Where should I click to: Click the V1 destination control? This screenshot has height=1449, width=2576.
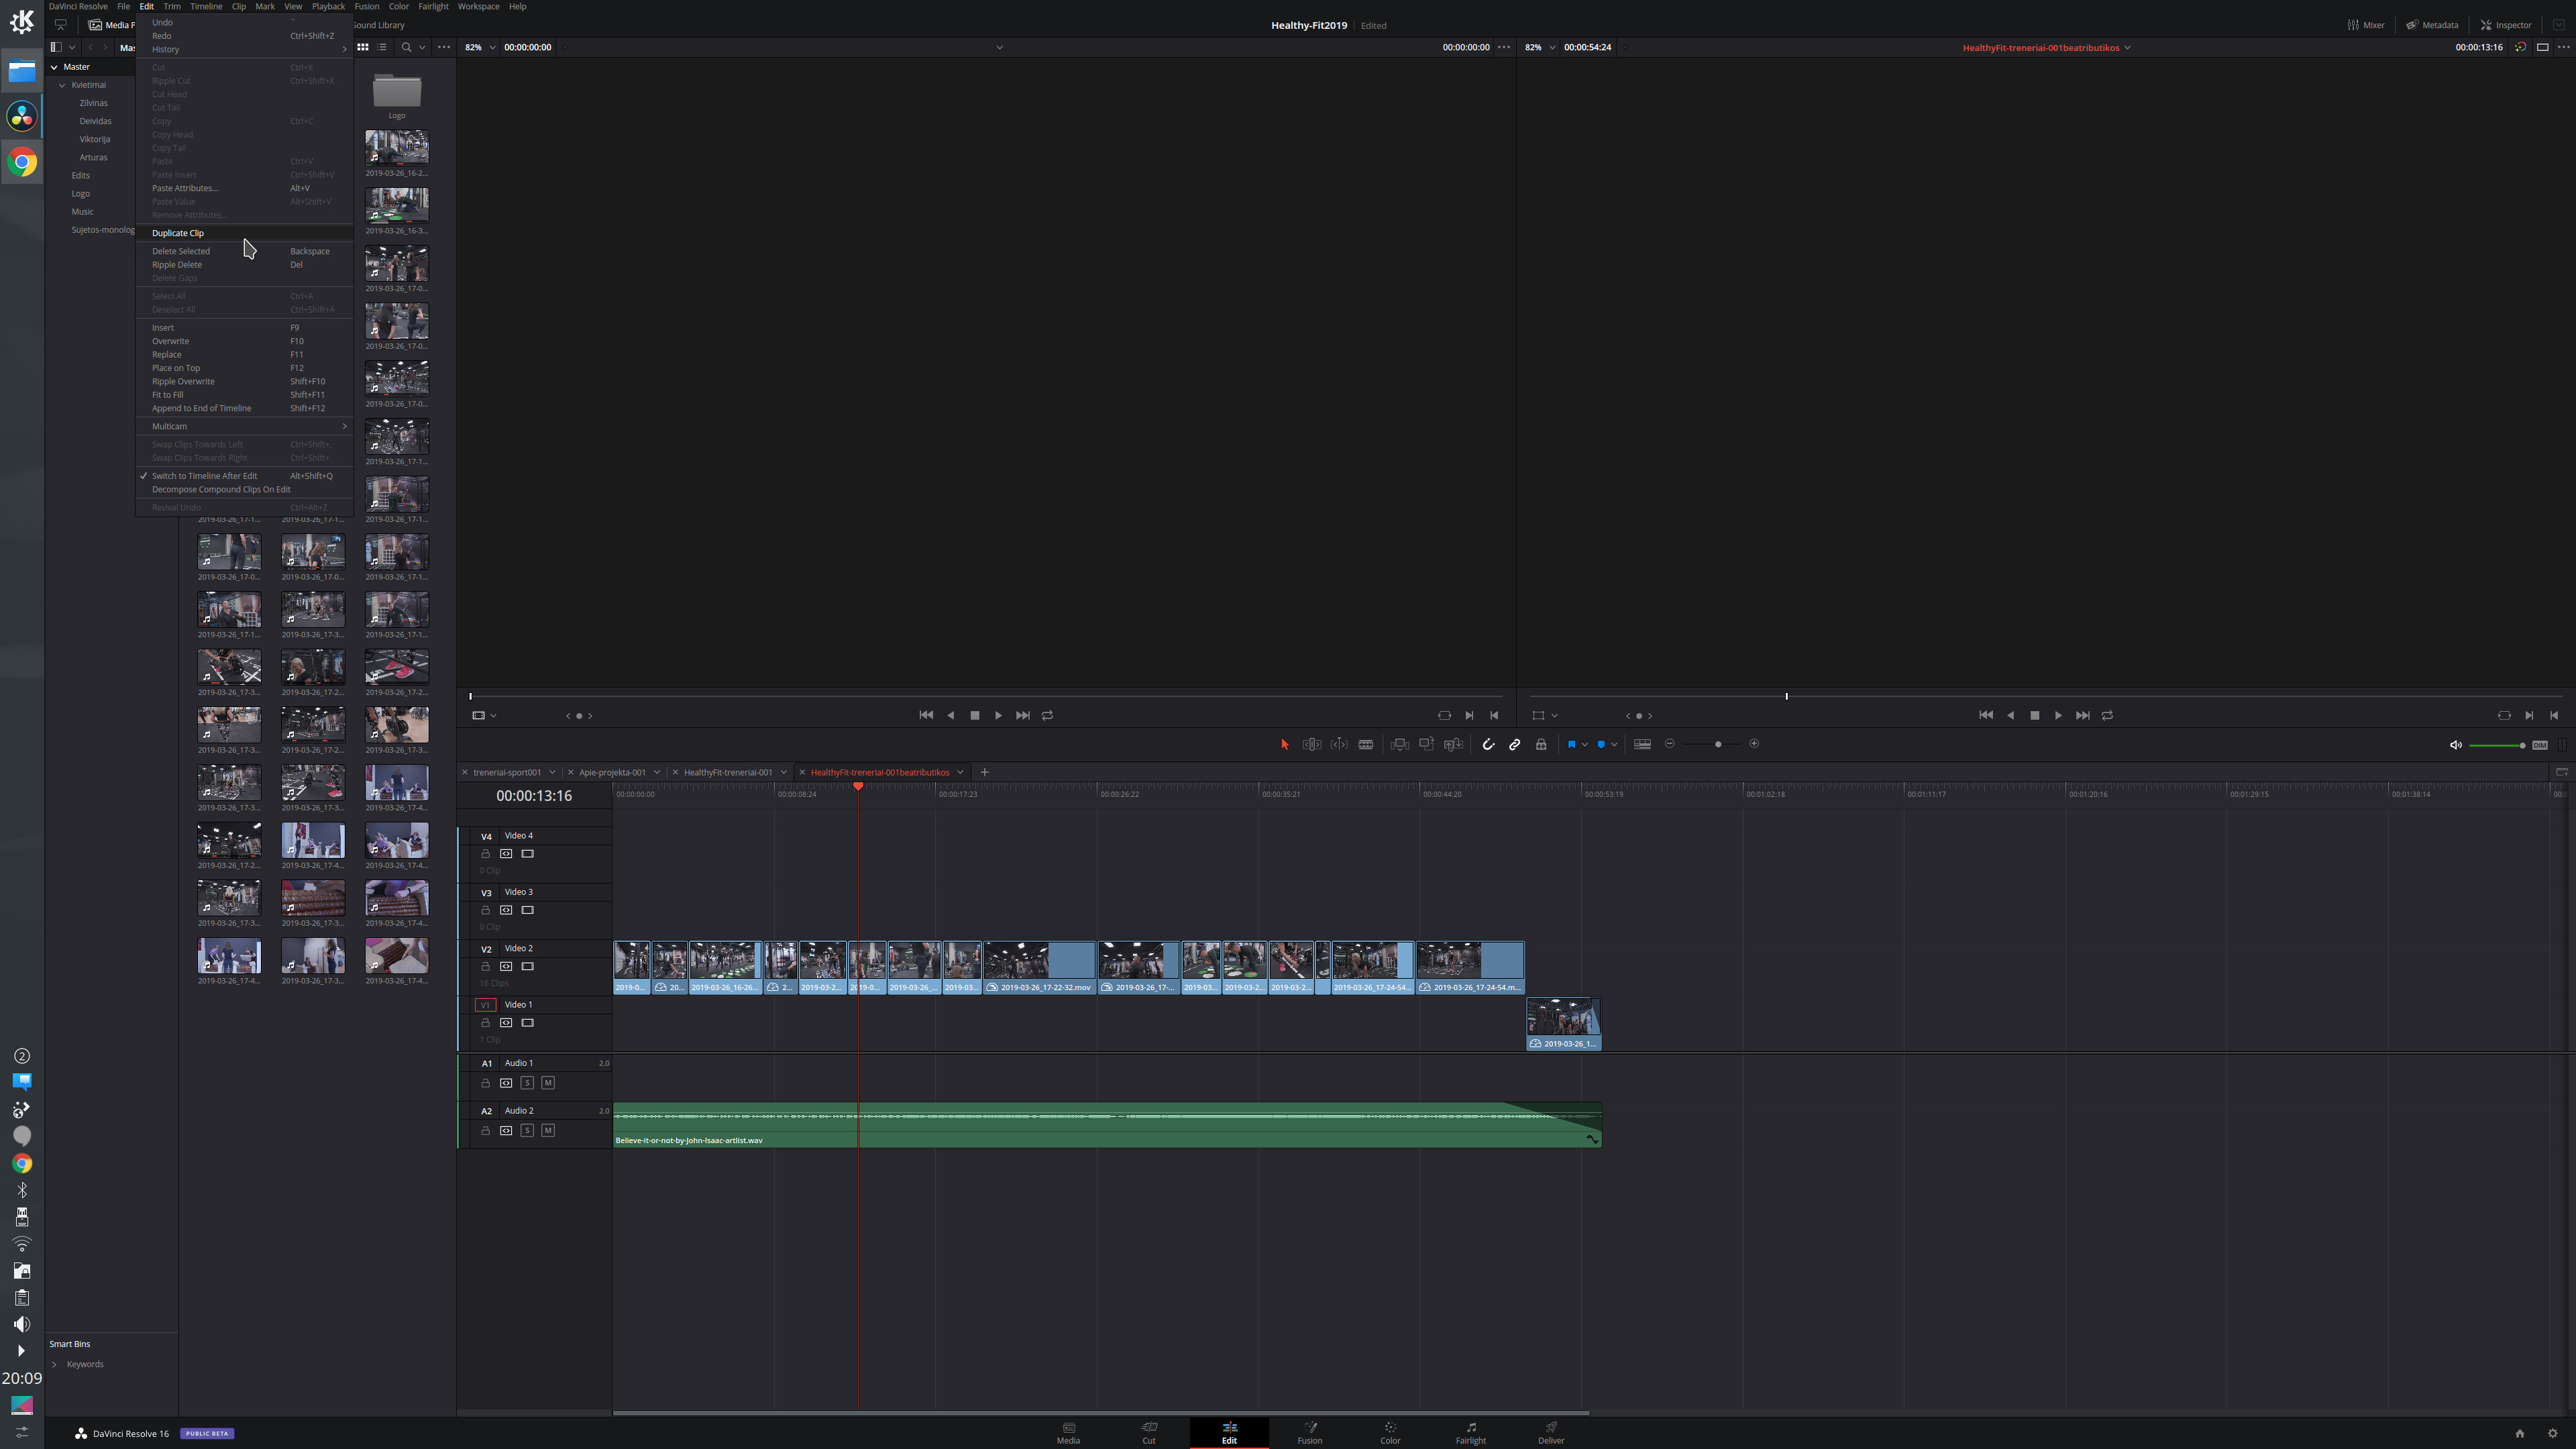485,1005
